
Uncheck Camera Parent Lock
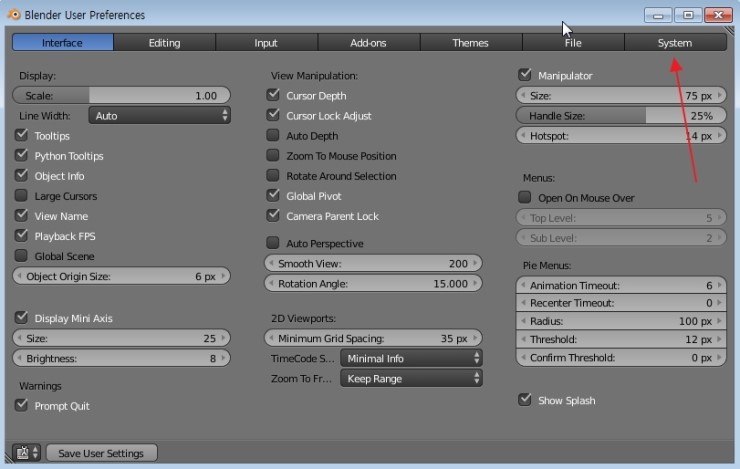tap(273, 216)
